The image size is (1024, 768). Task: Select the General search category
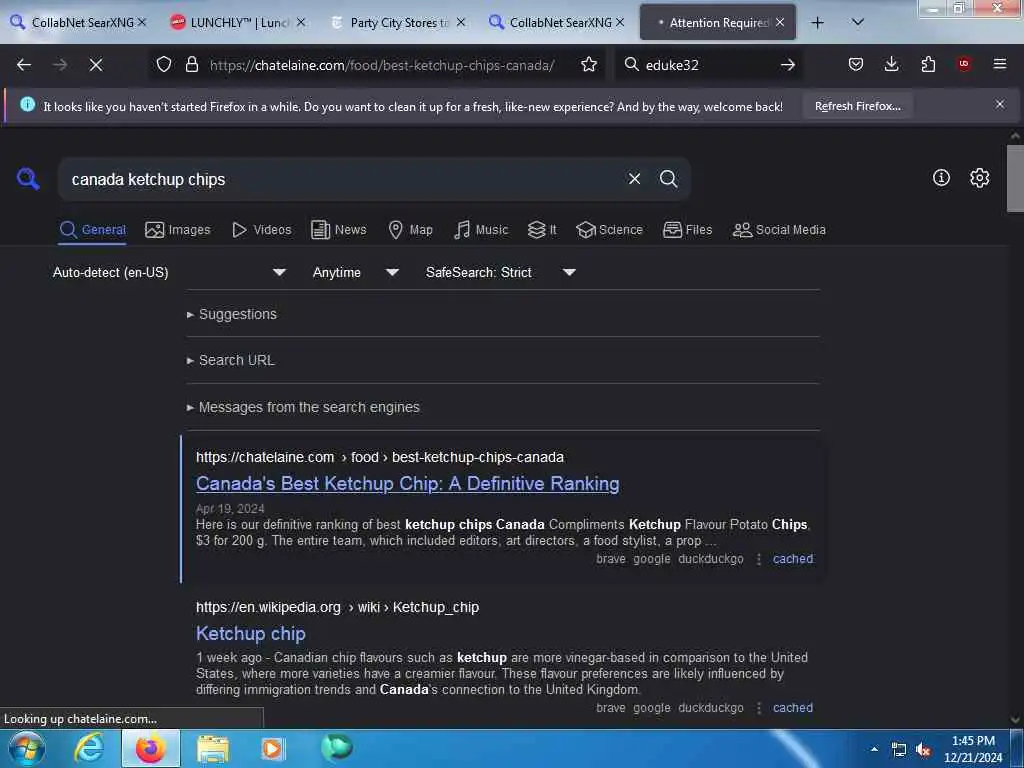(x=92, y=230)
